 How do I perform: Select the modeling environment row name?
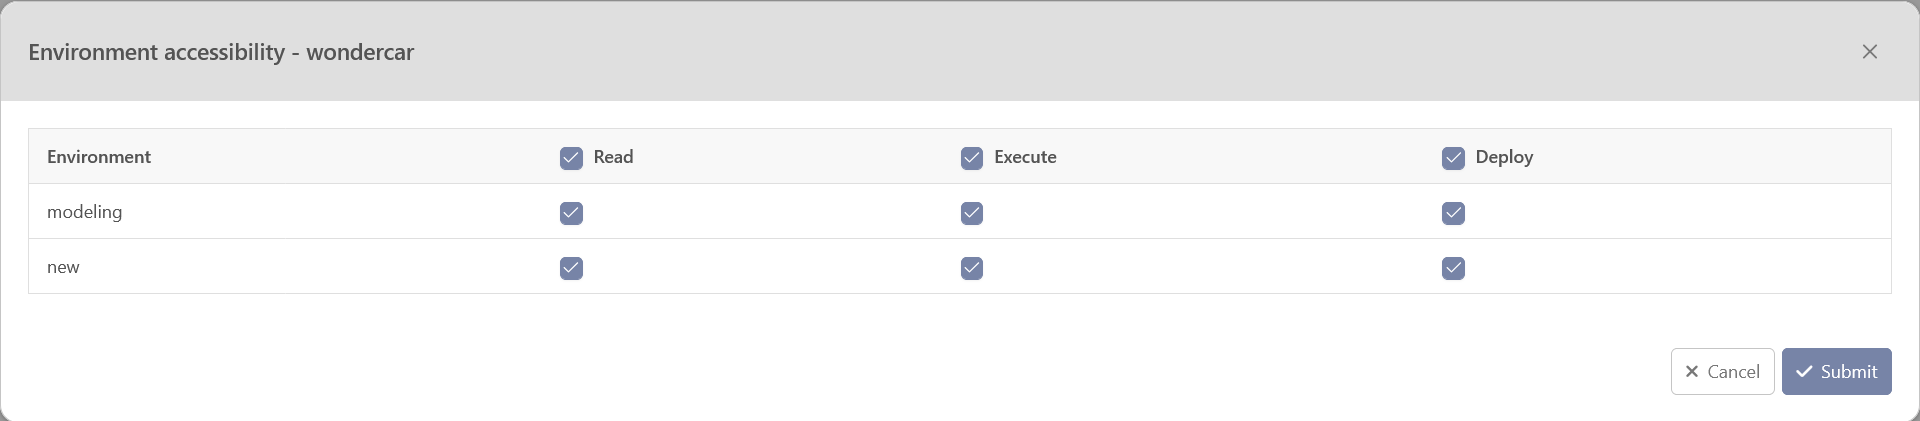[85, 212]
